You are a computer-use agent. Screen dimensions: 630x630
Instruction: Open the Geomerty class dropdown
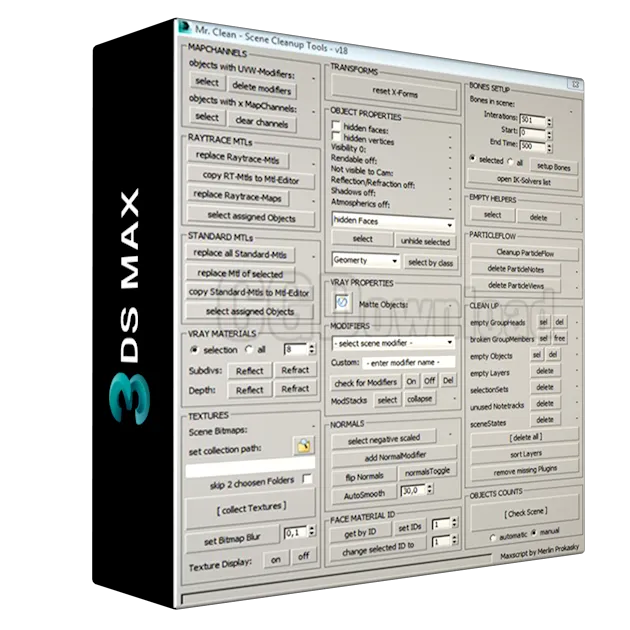[x=366, y=260]
